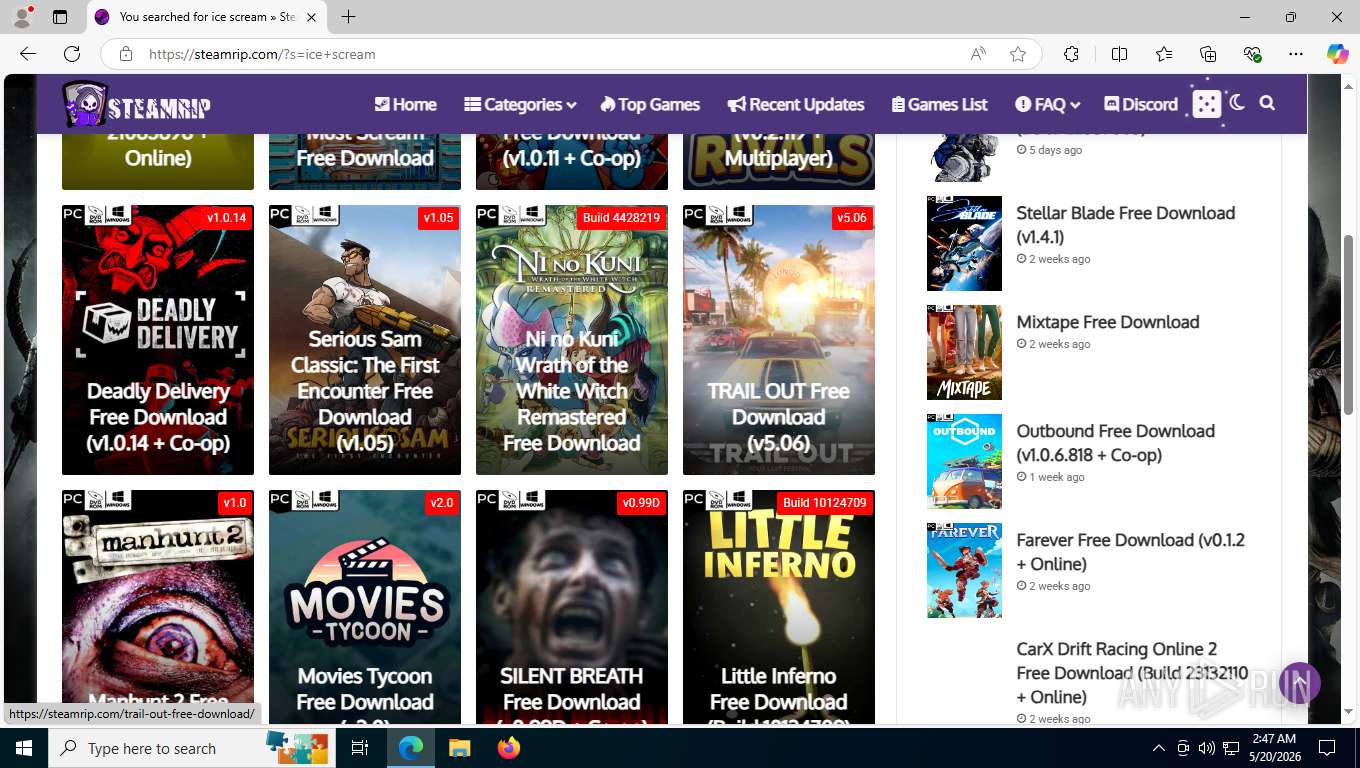Image resolution: width=1360 pixels, height=768 pixels.
Task: Open Split screen icon
Action: (x=1119, y=54)
